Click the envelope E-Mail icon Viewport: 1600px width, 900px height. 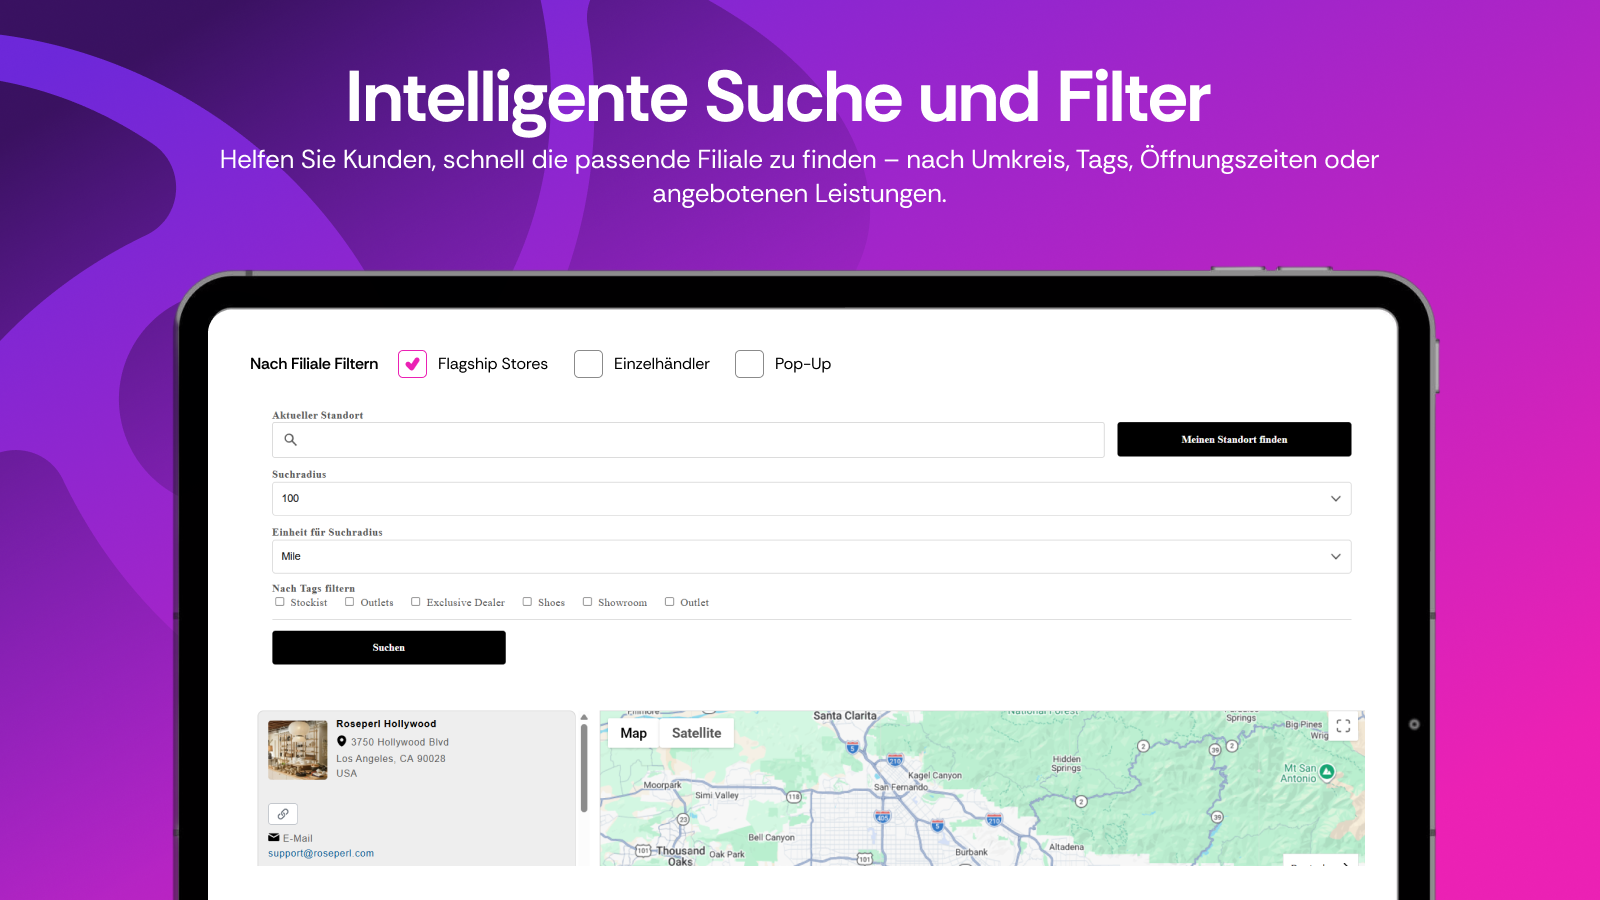(274, 838)
